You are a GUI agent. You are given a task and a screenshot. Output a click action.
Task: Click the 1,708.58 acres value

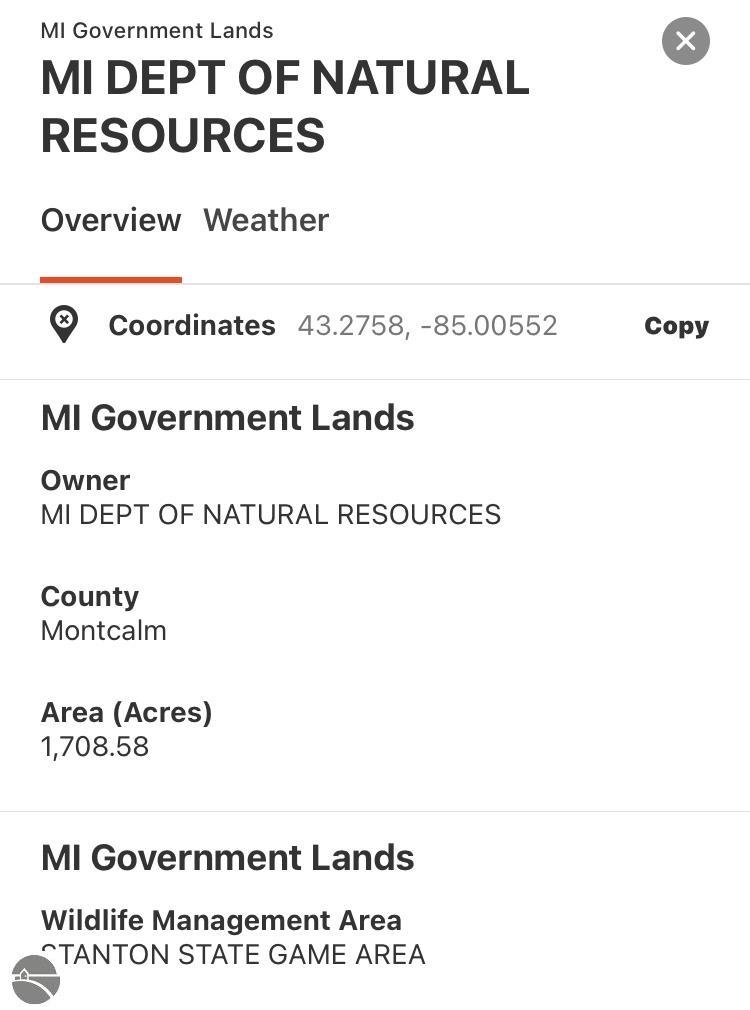[95, 747]
